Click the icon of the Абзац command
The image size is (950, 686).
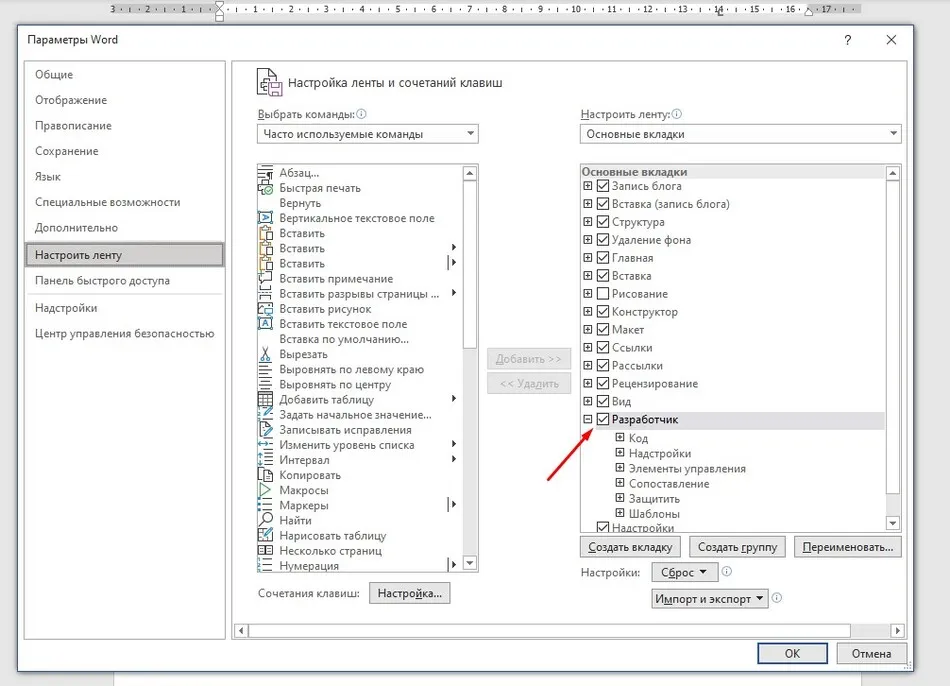(x=265, y=173)
